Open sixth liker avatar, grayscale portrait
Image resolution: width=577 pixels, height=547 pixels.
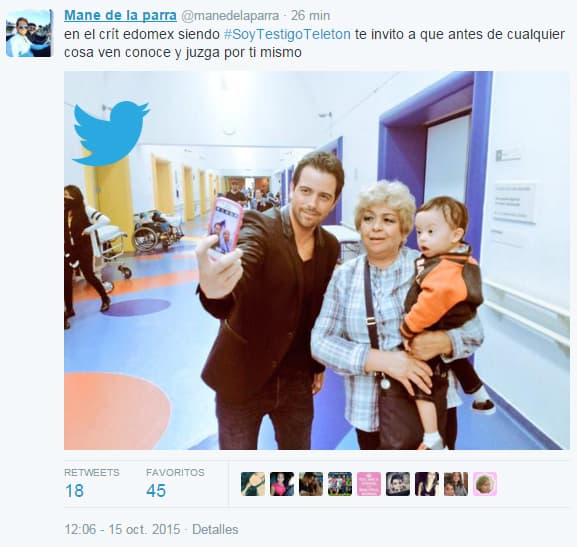[398, 484]
